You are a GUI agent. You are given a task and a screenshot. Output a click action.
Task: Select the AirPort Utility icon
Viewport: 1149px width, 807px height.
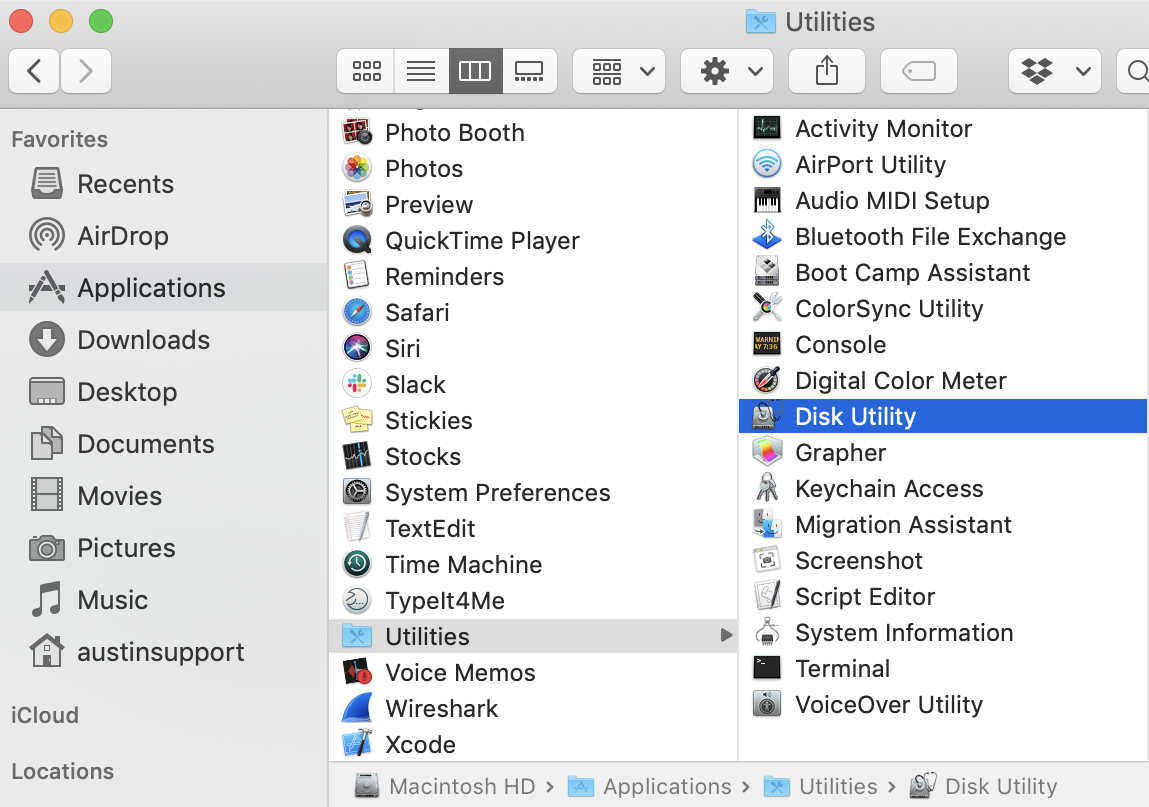(767, 164)
